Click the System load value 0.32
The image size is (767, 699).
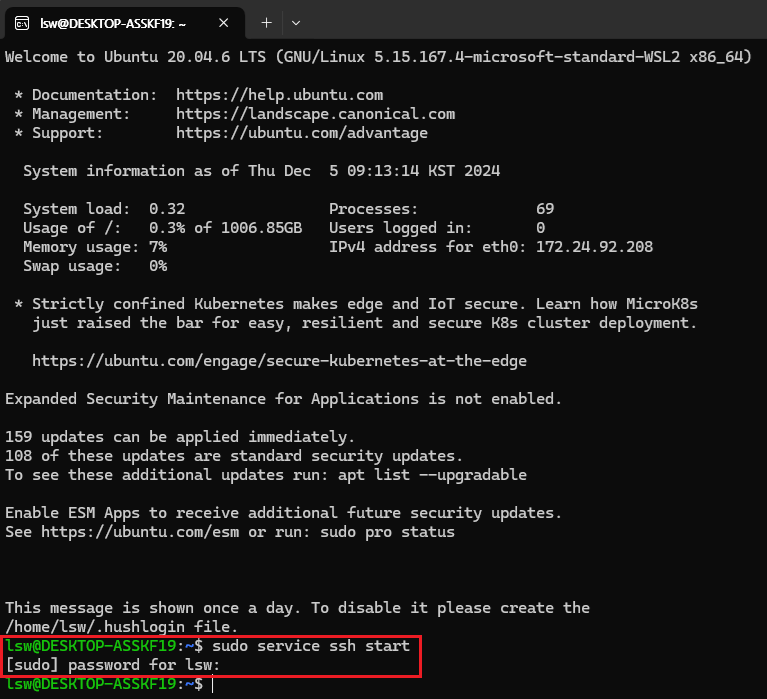[167, 209]
